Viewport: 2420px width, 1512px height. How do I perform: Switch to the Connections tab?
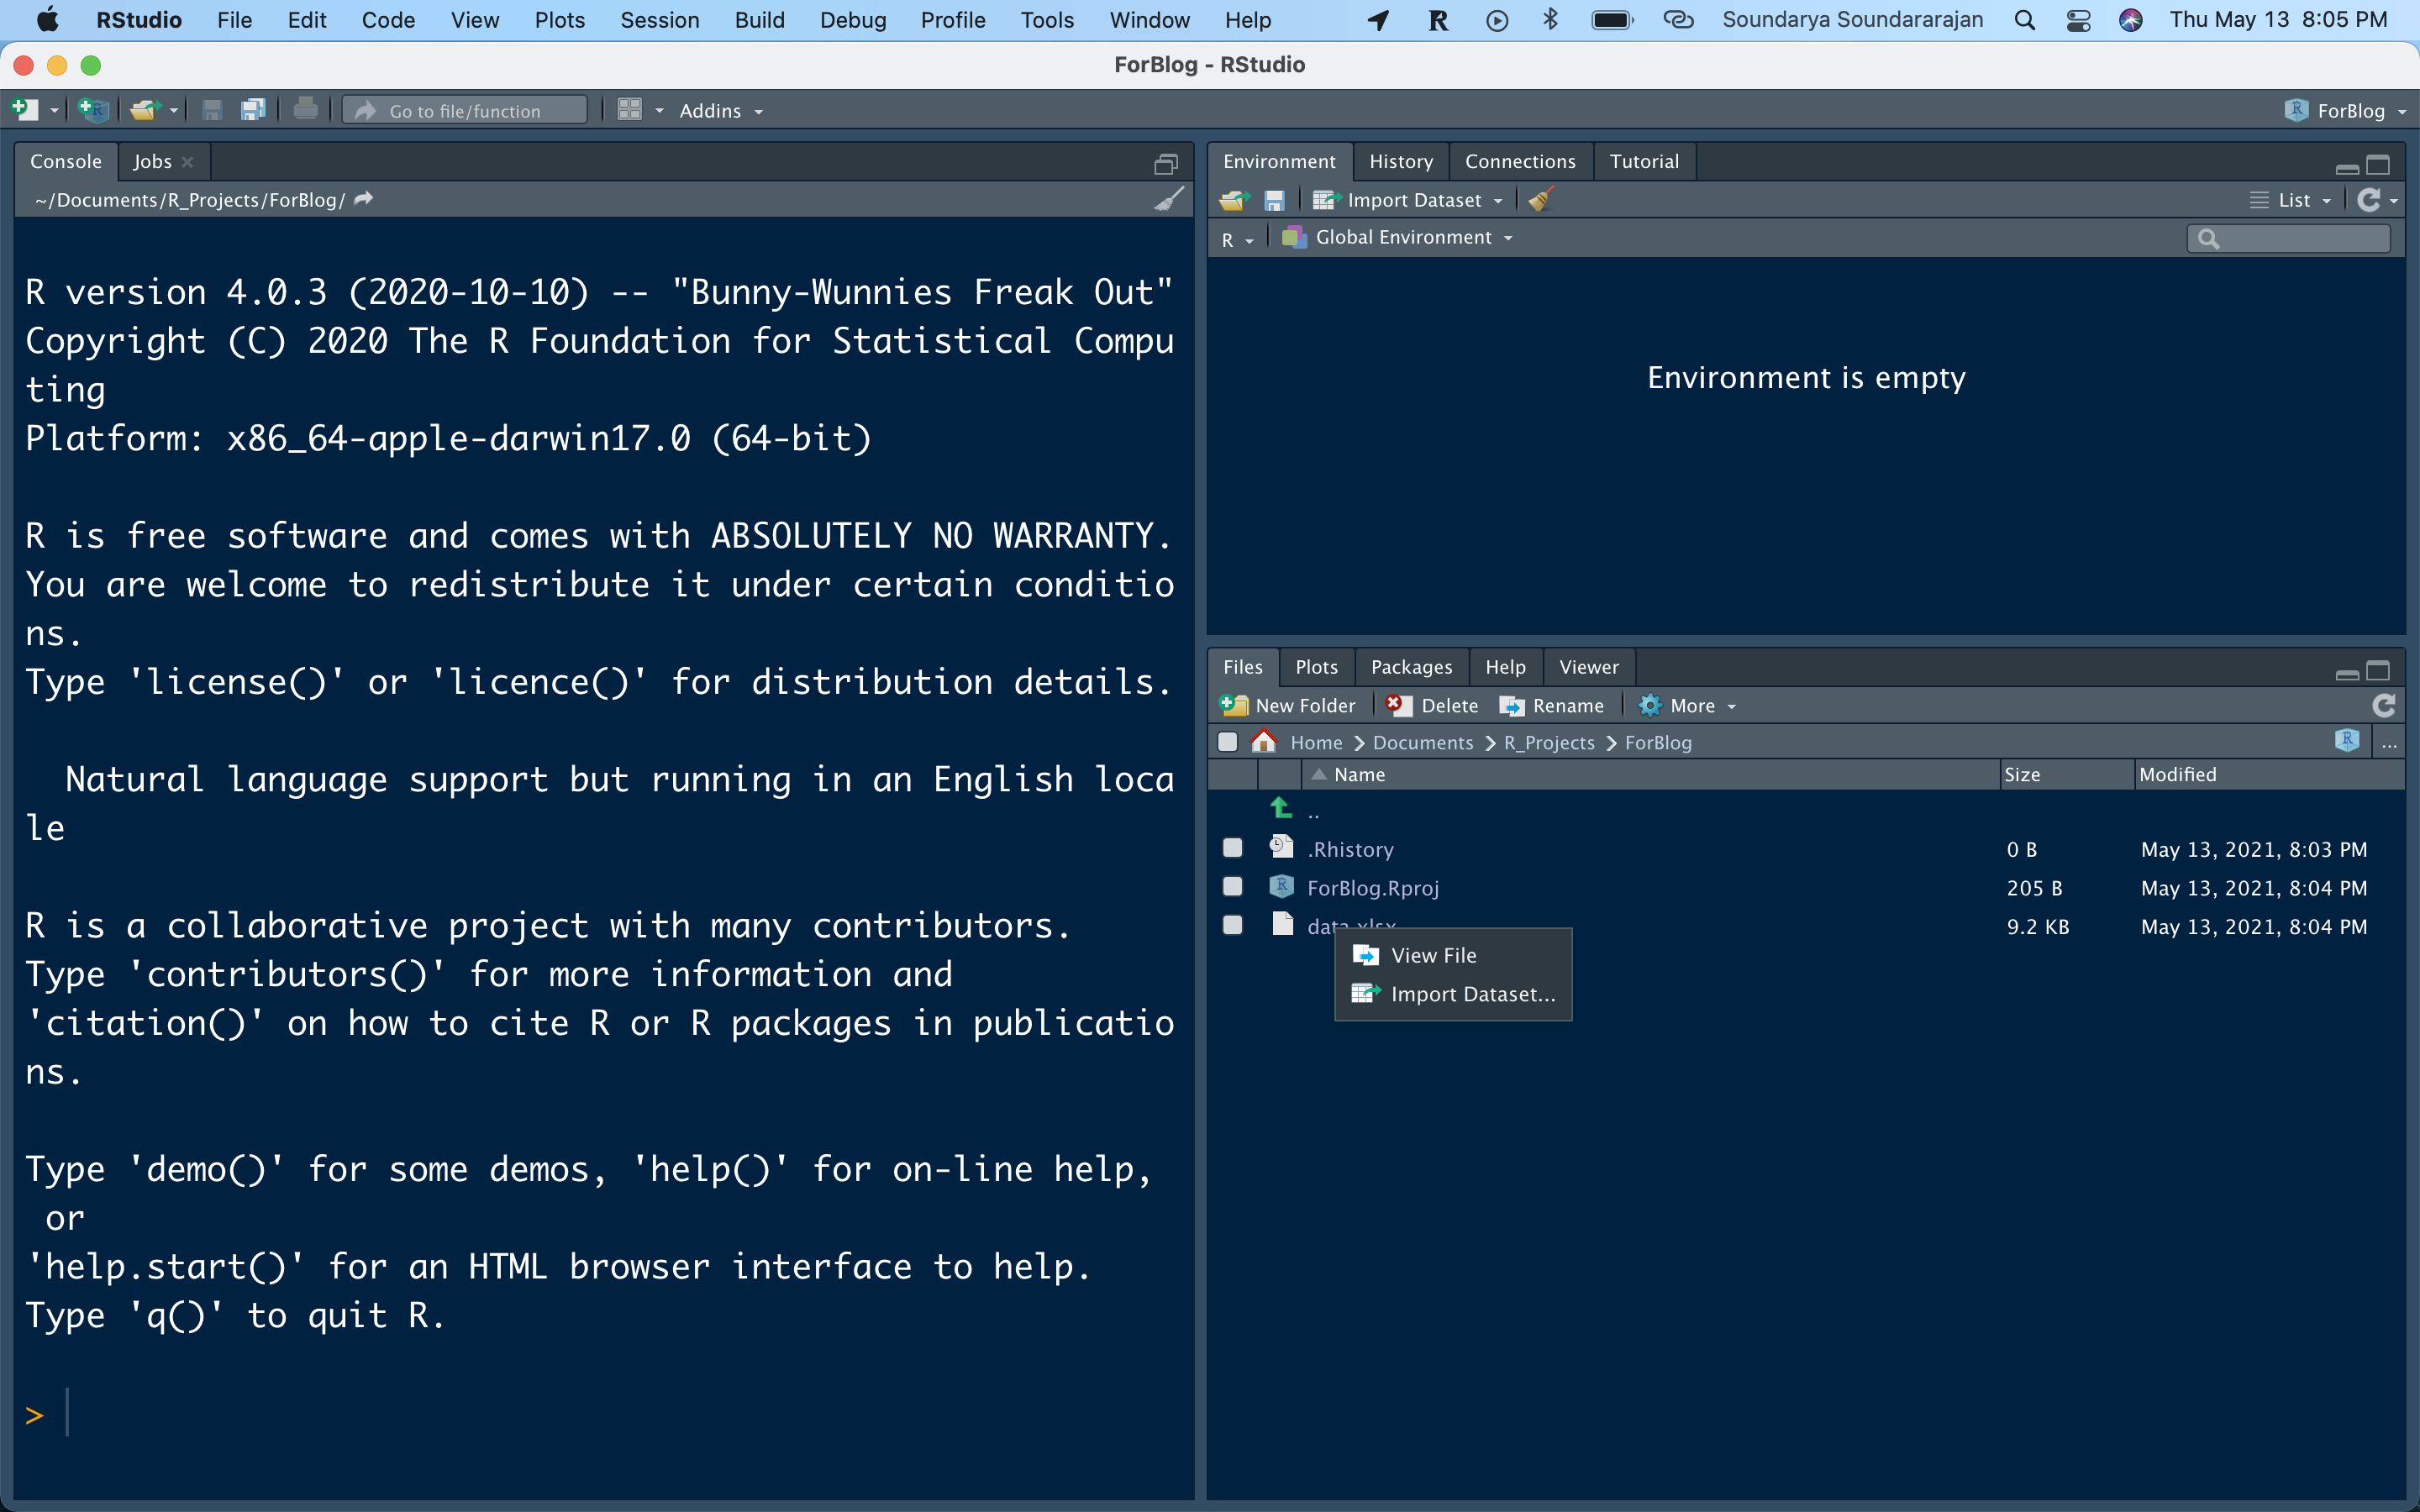click(1520, 162)
